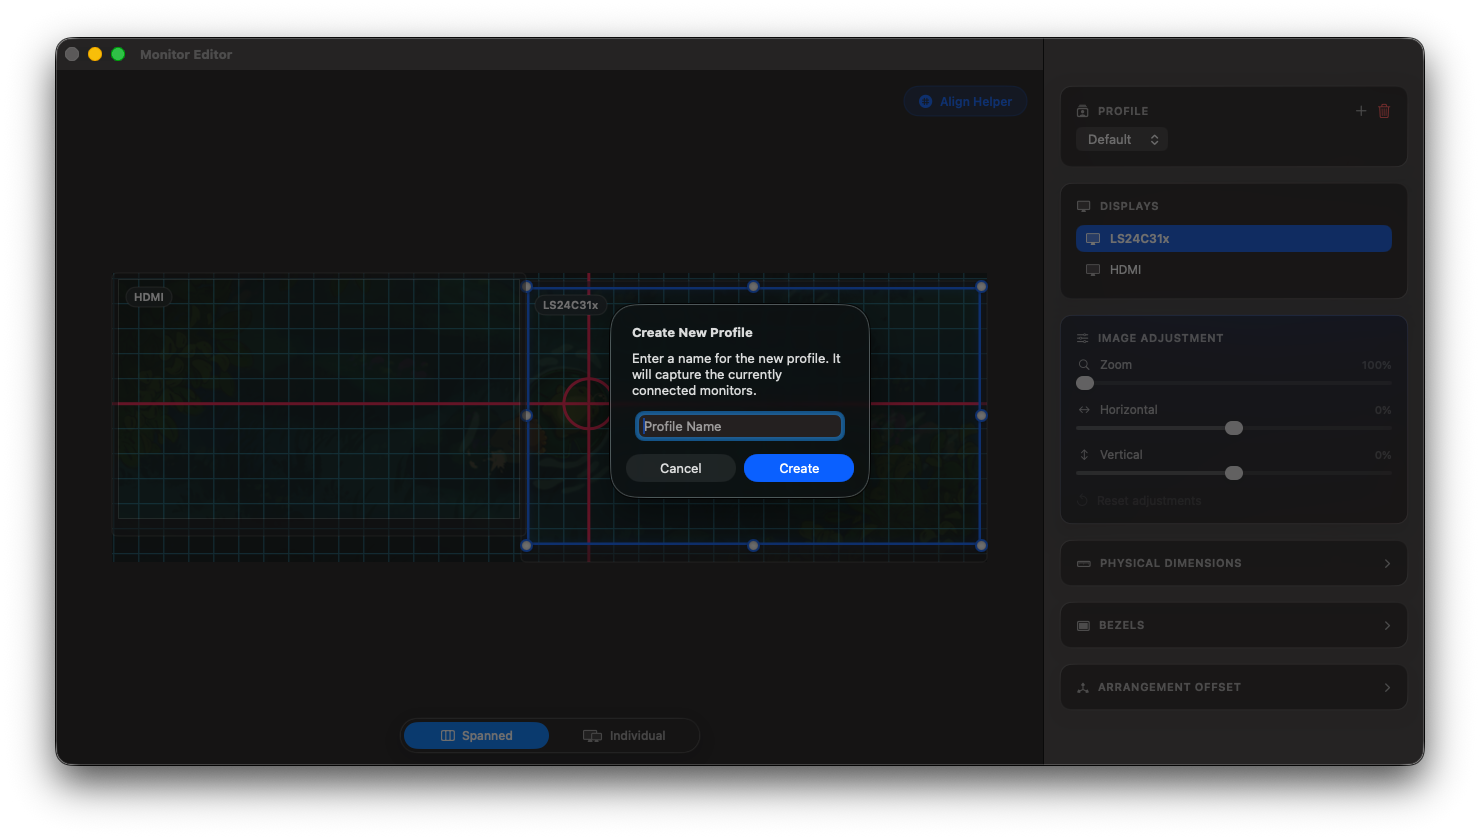Screen dimensions: 1480x839
Task: Click Reset adjustments icon
Action: (x=1082, y=500)
